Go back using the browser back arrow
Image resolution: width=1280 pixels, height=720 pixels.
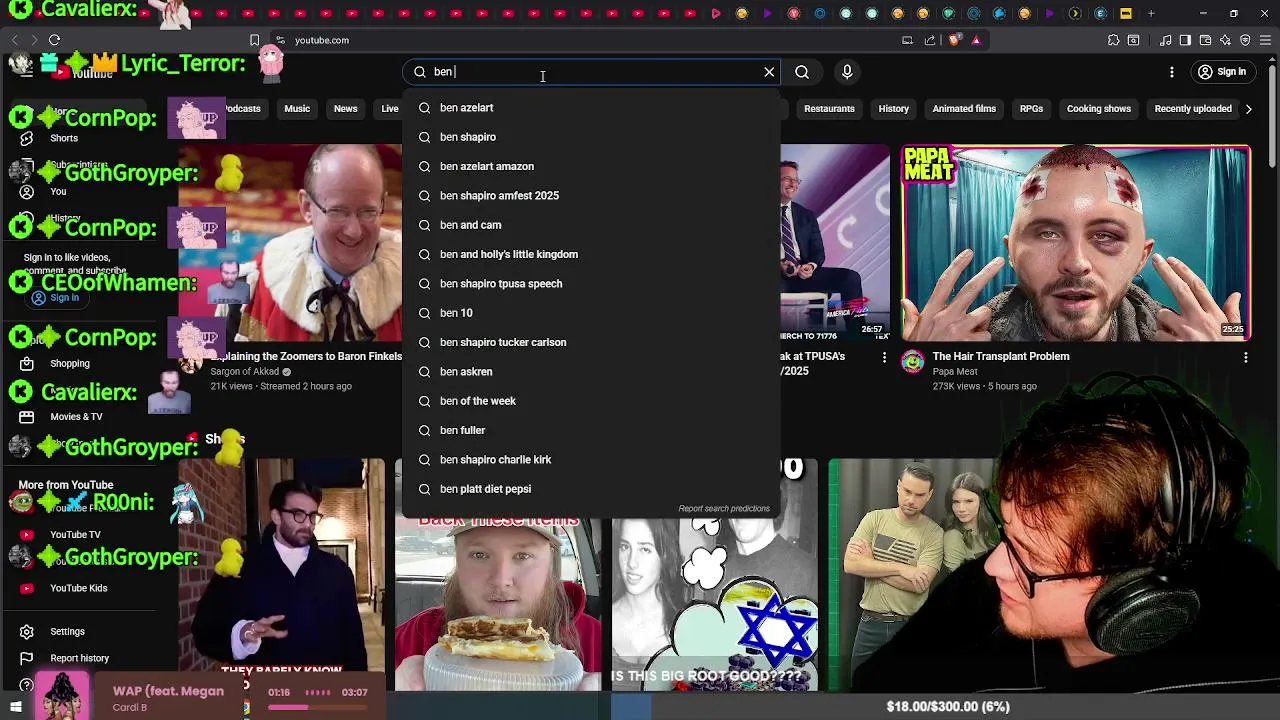(x=14, y=40)
